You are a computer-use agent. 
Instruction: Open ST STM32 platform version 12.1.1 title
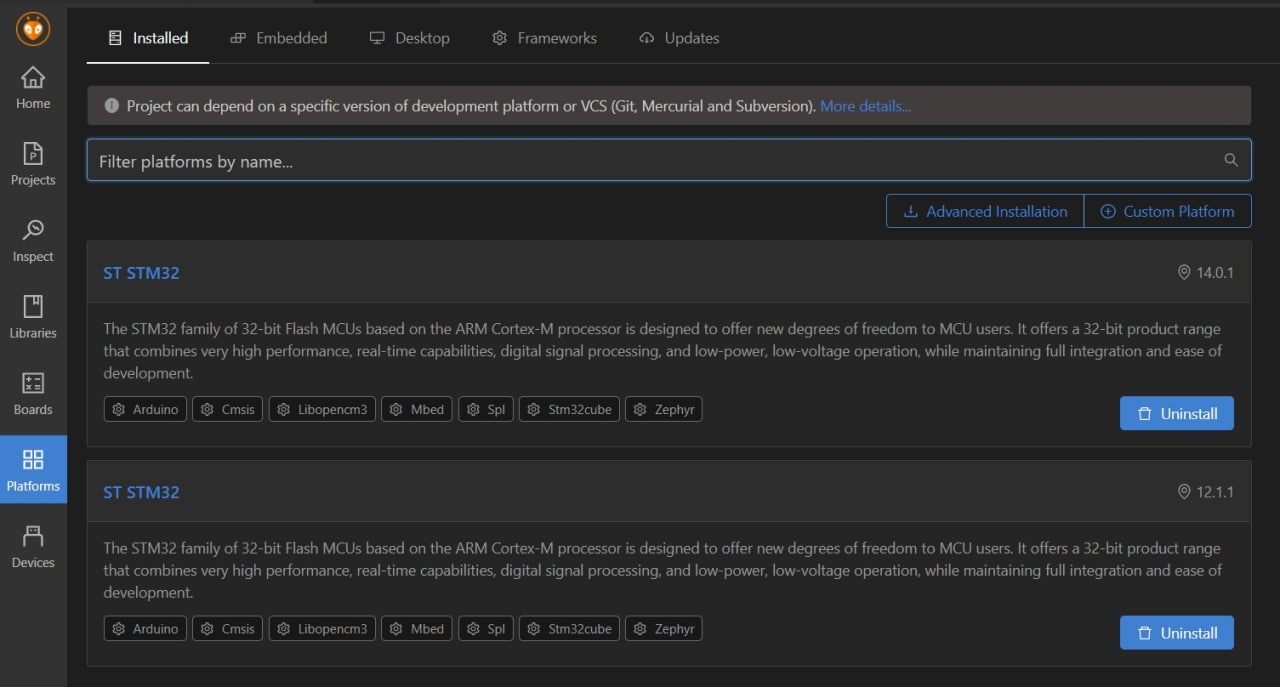pyautogui.click(x=141, y=492)
